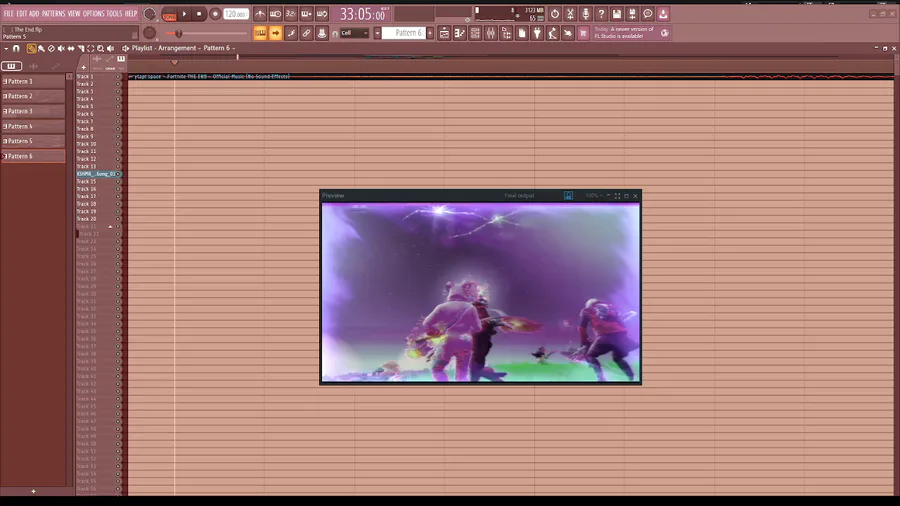Open the Playlist window icon

click(x=444, y=33)
